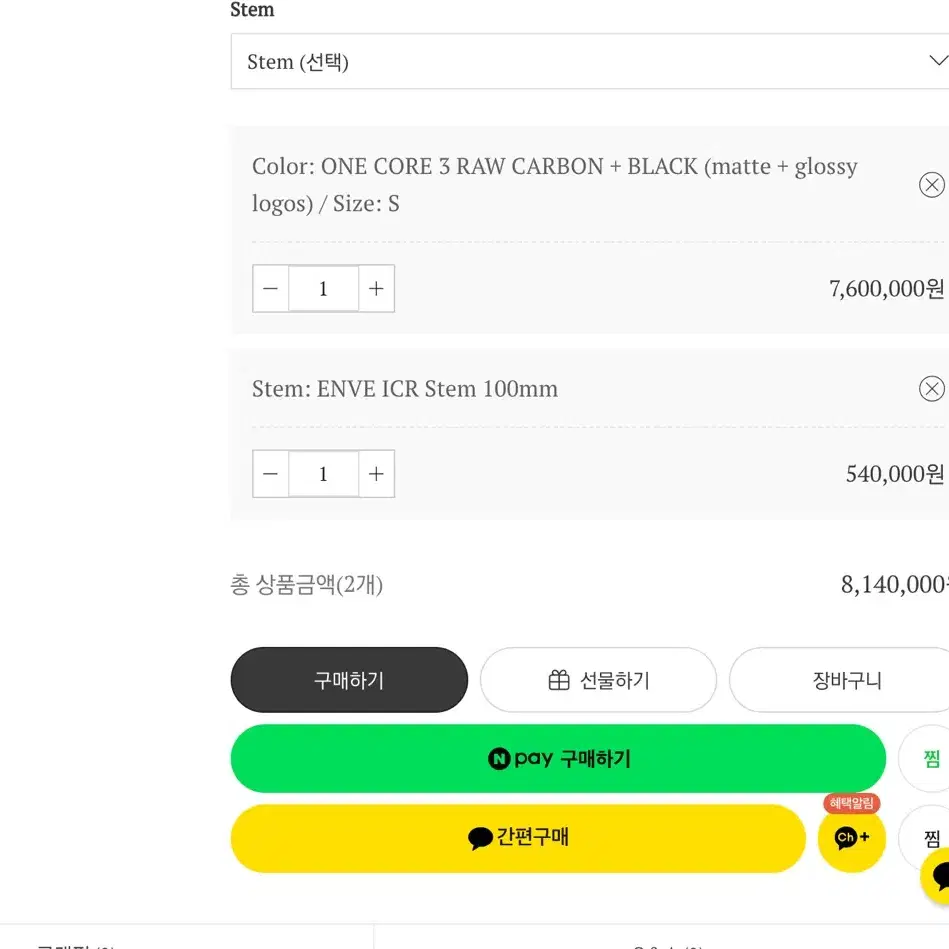Click the quantity input field showing 1
The image size is (949, 949).
click(323, 289)
